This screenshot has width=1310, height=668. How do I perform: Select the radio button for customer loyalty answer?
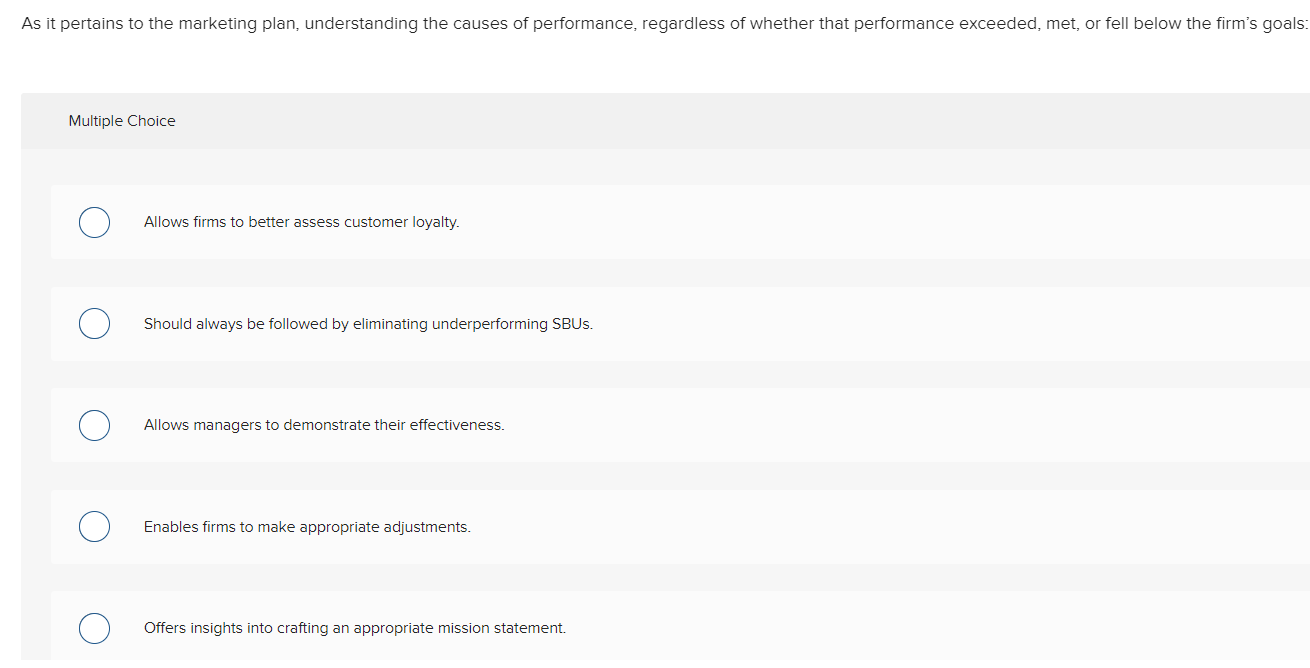coord(94,222)
